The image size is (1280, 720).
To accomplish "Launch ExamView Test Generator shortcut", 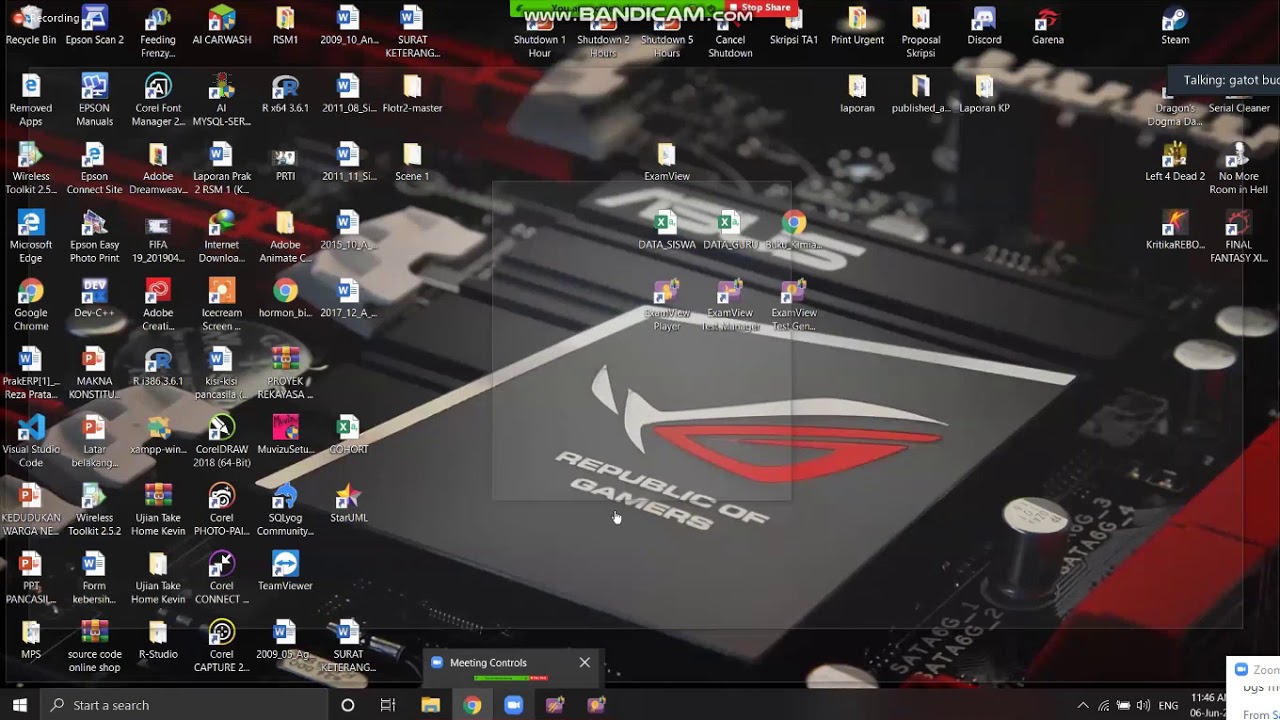I will (x=794, y=306).
